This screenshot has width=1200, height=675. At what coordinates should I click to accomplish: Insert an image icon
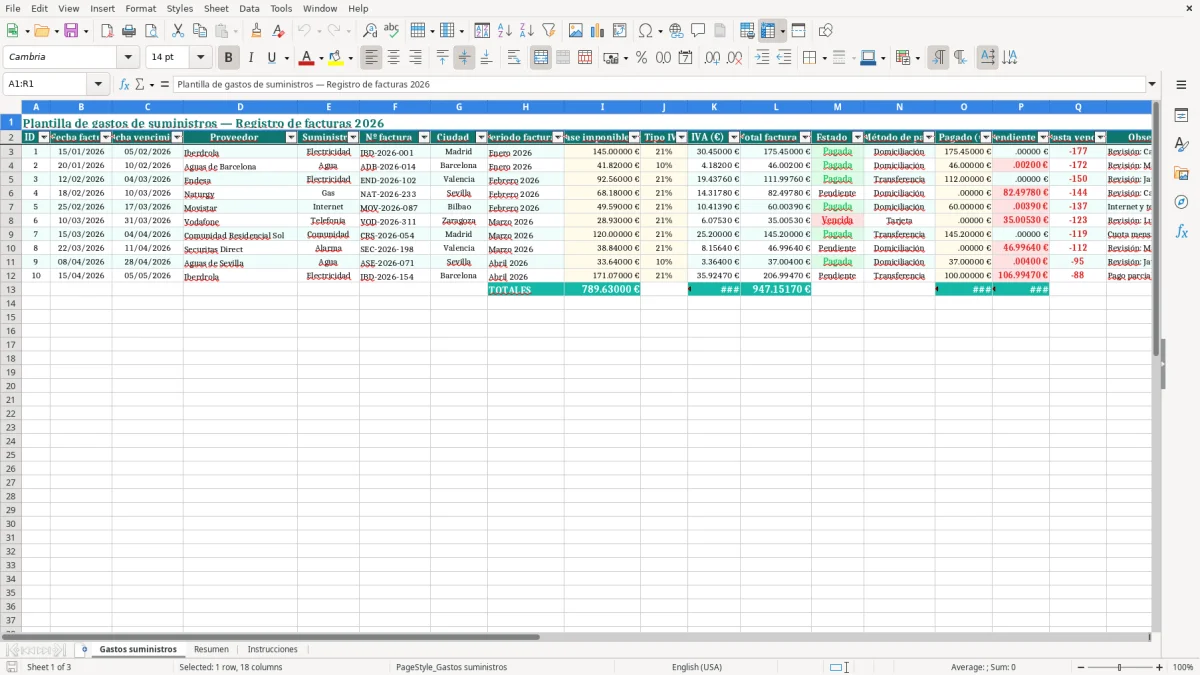pyautogui.click(x=575, y=31)
